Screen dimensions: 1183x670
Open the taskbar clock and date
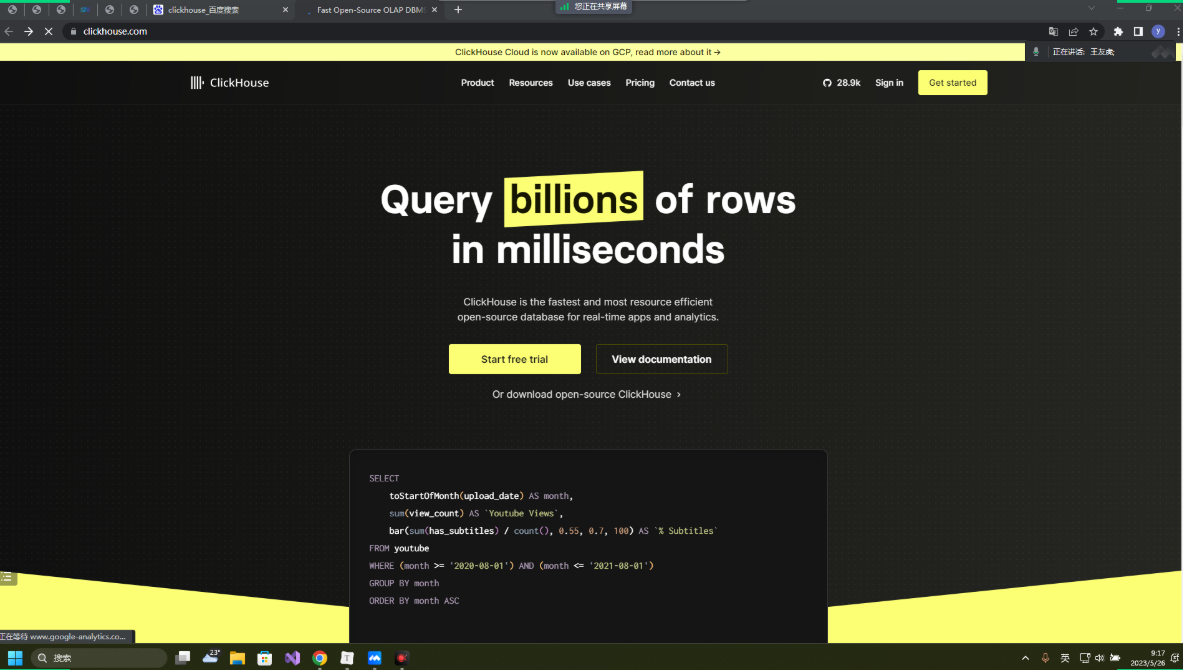(1147, 658)
